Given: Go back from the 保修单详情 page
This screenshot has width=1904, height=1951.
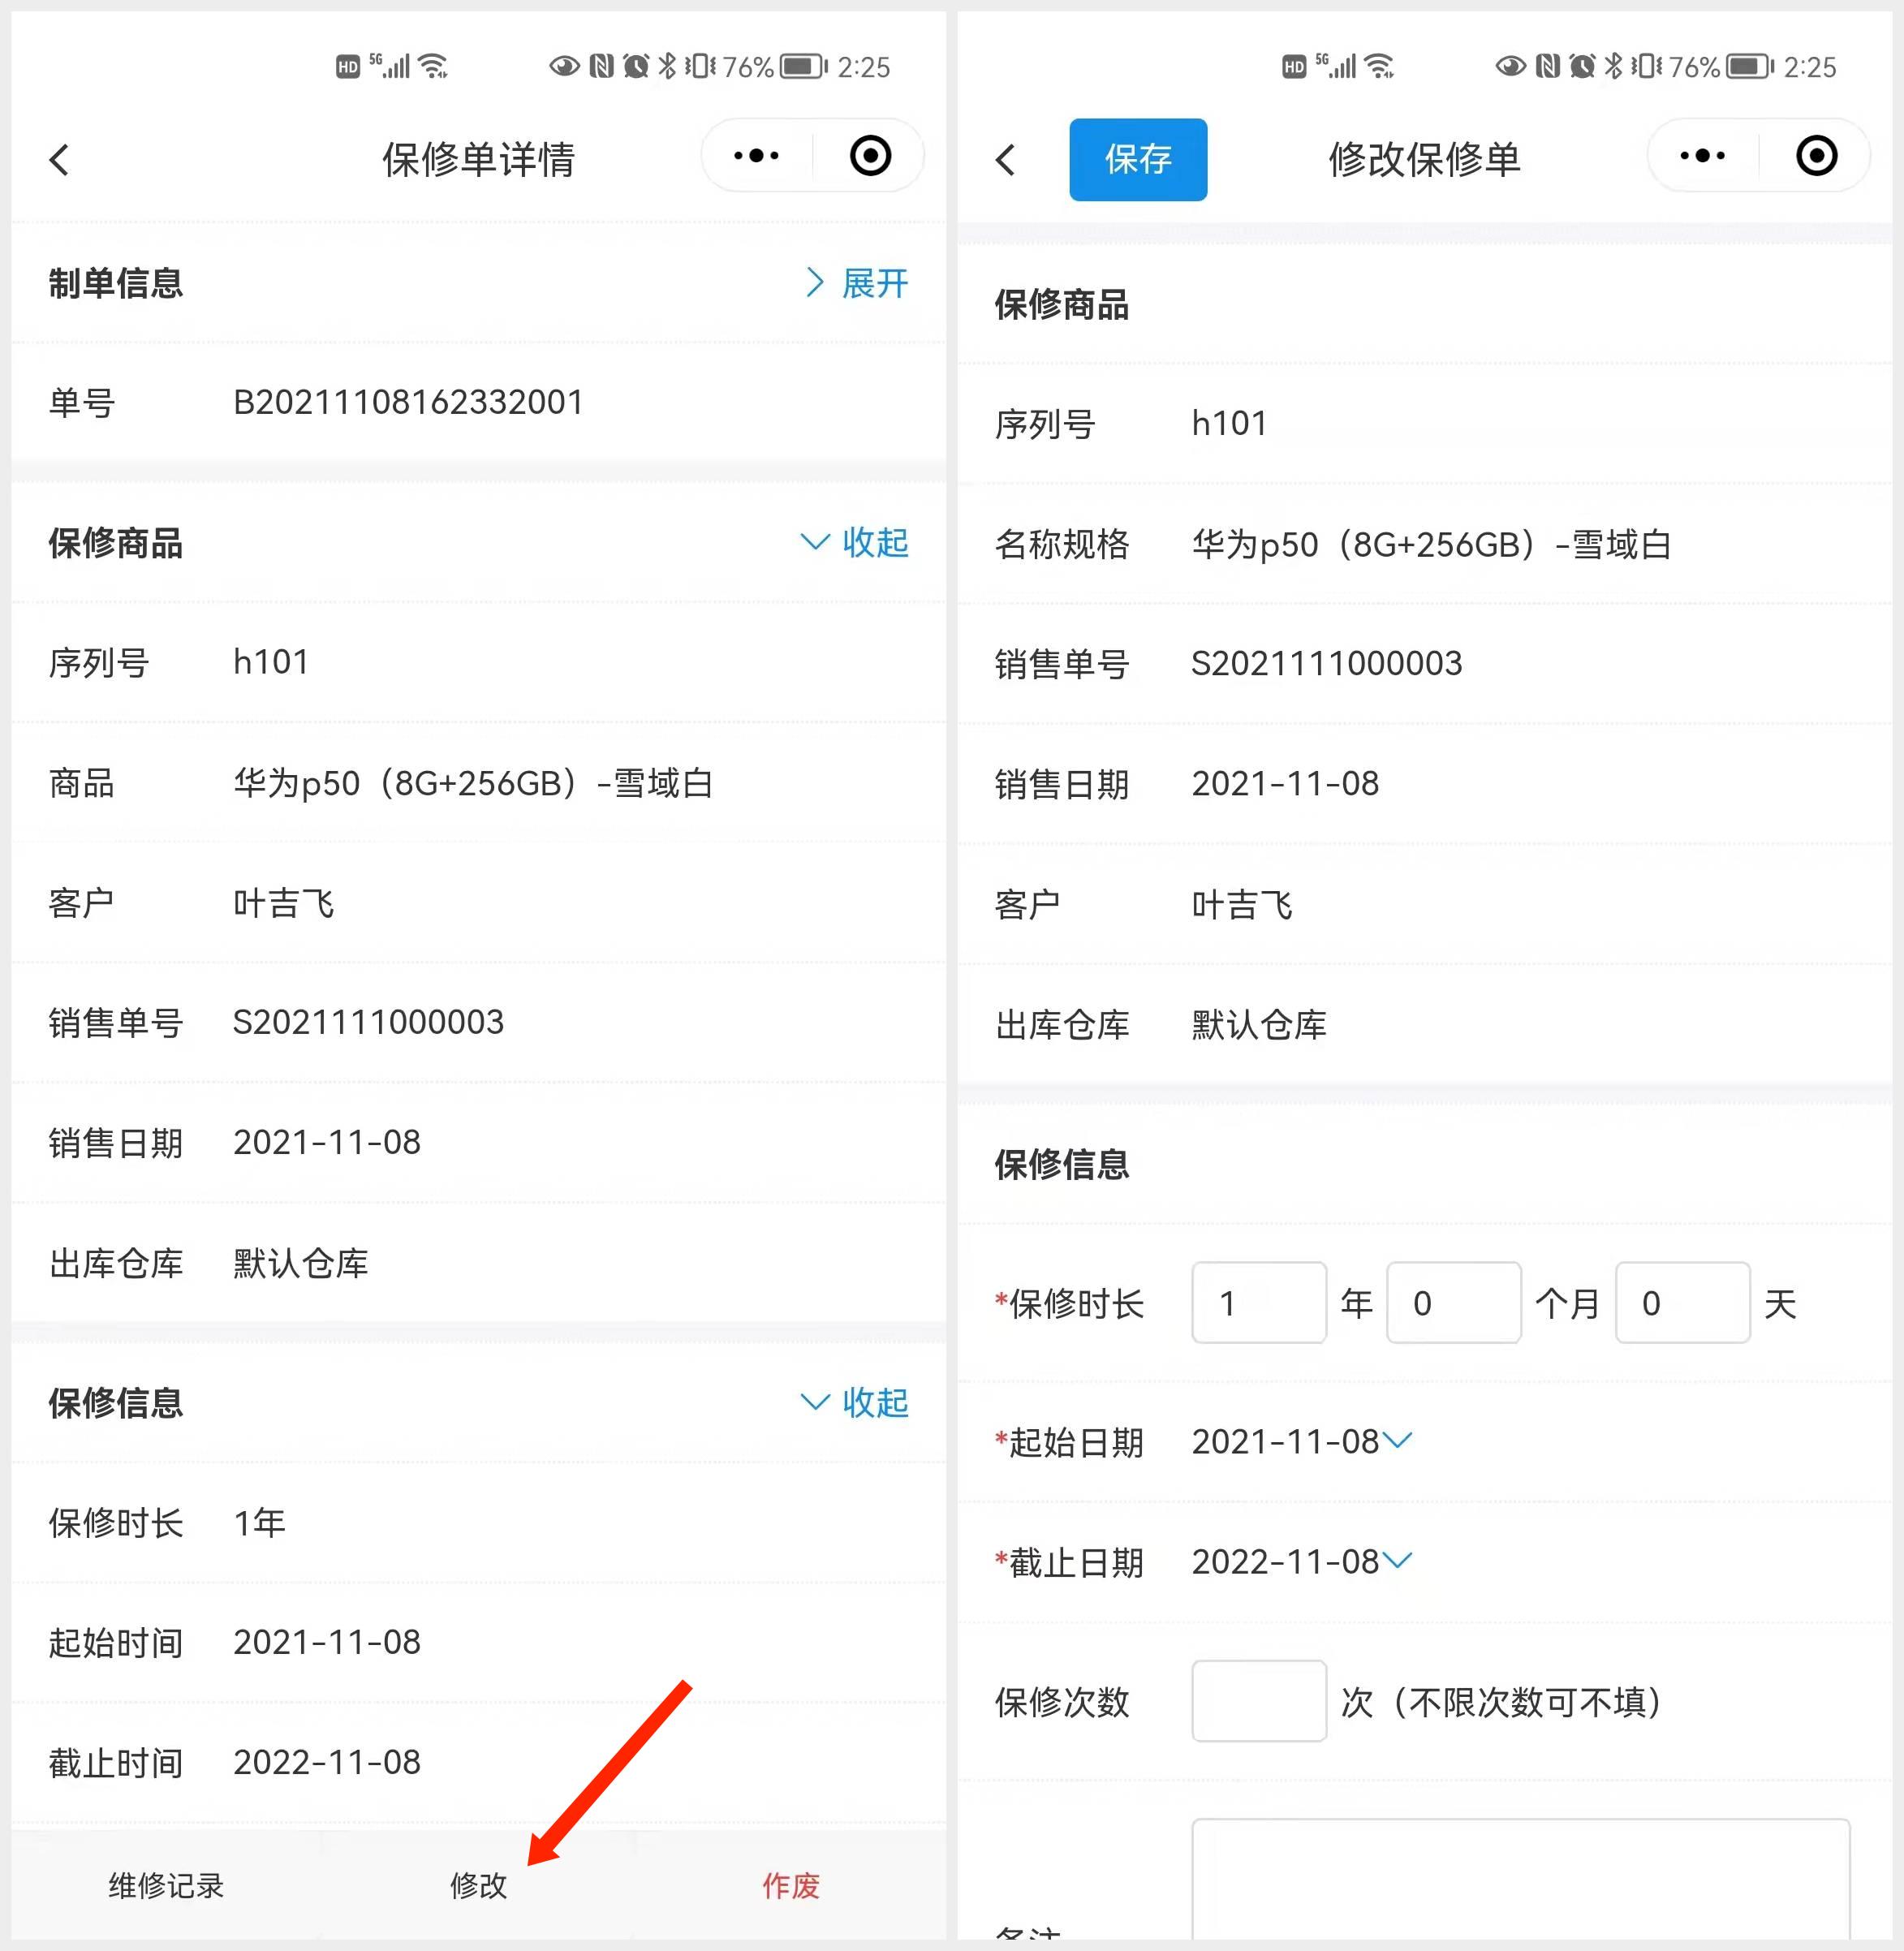Looking at the screenshot, I should 60,160.
